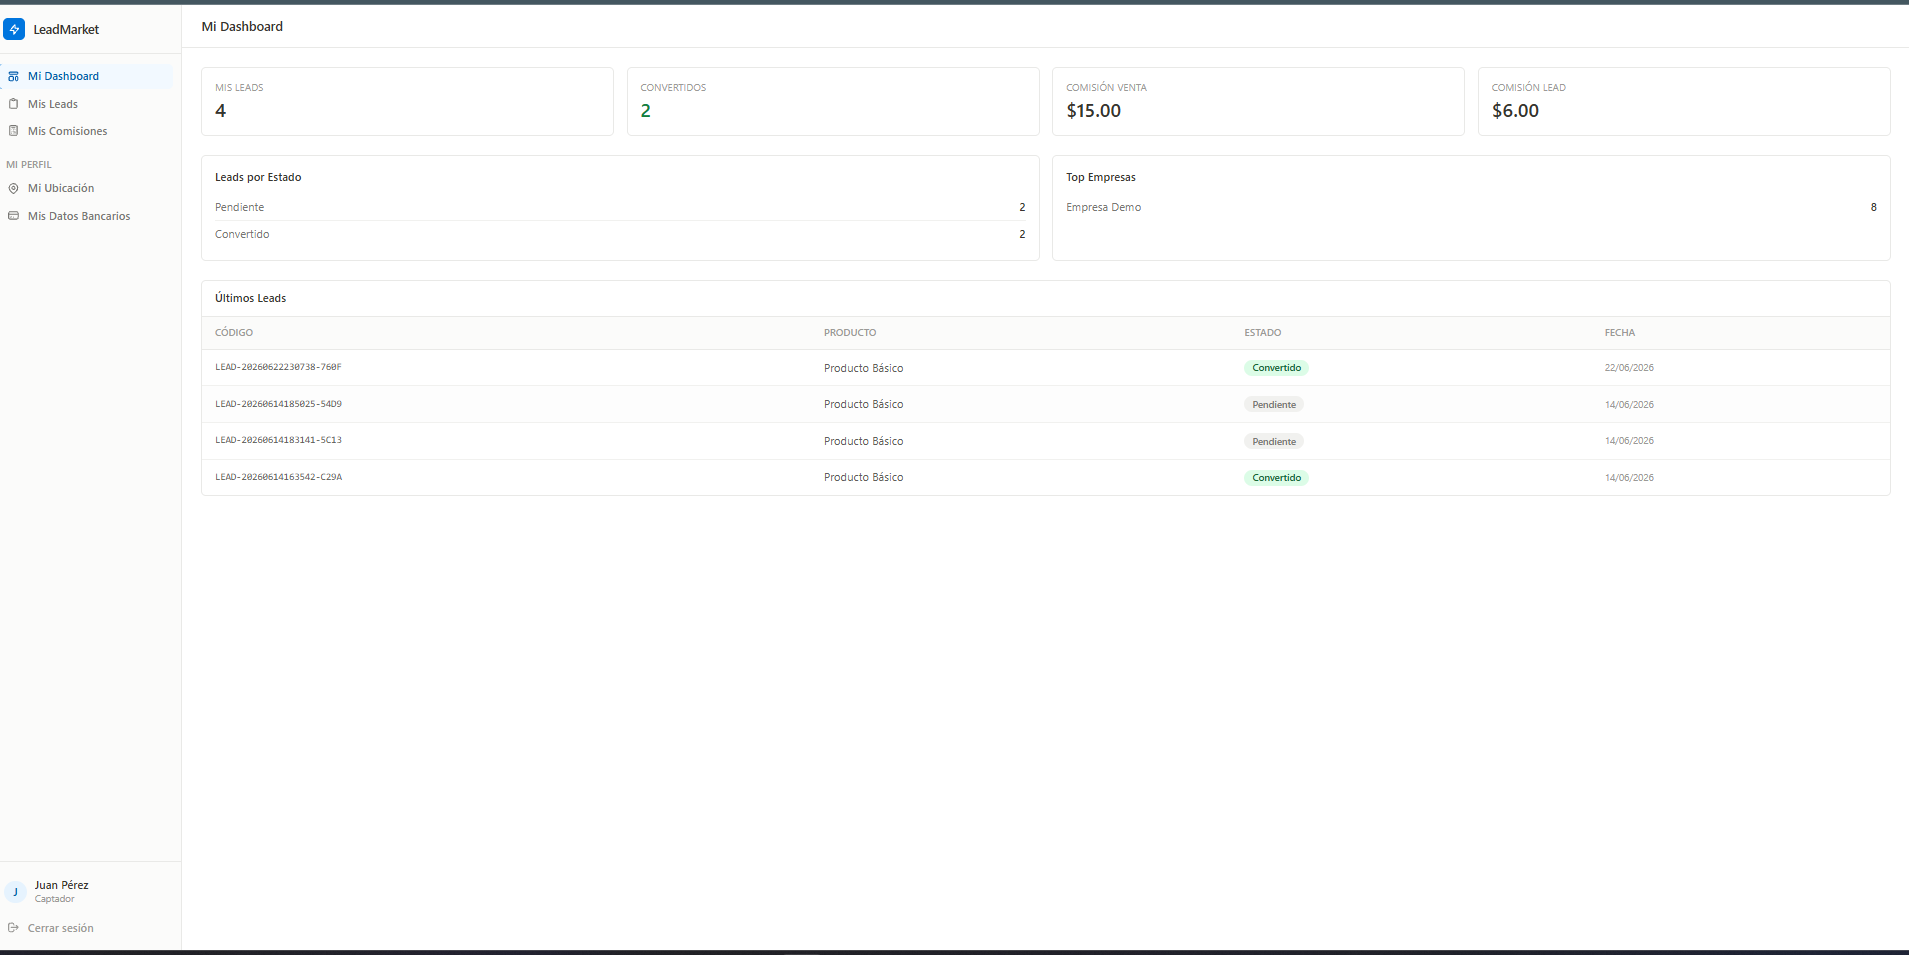Select the COMISIÓN VENTA $15.00 card

coord(1258,101)
